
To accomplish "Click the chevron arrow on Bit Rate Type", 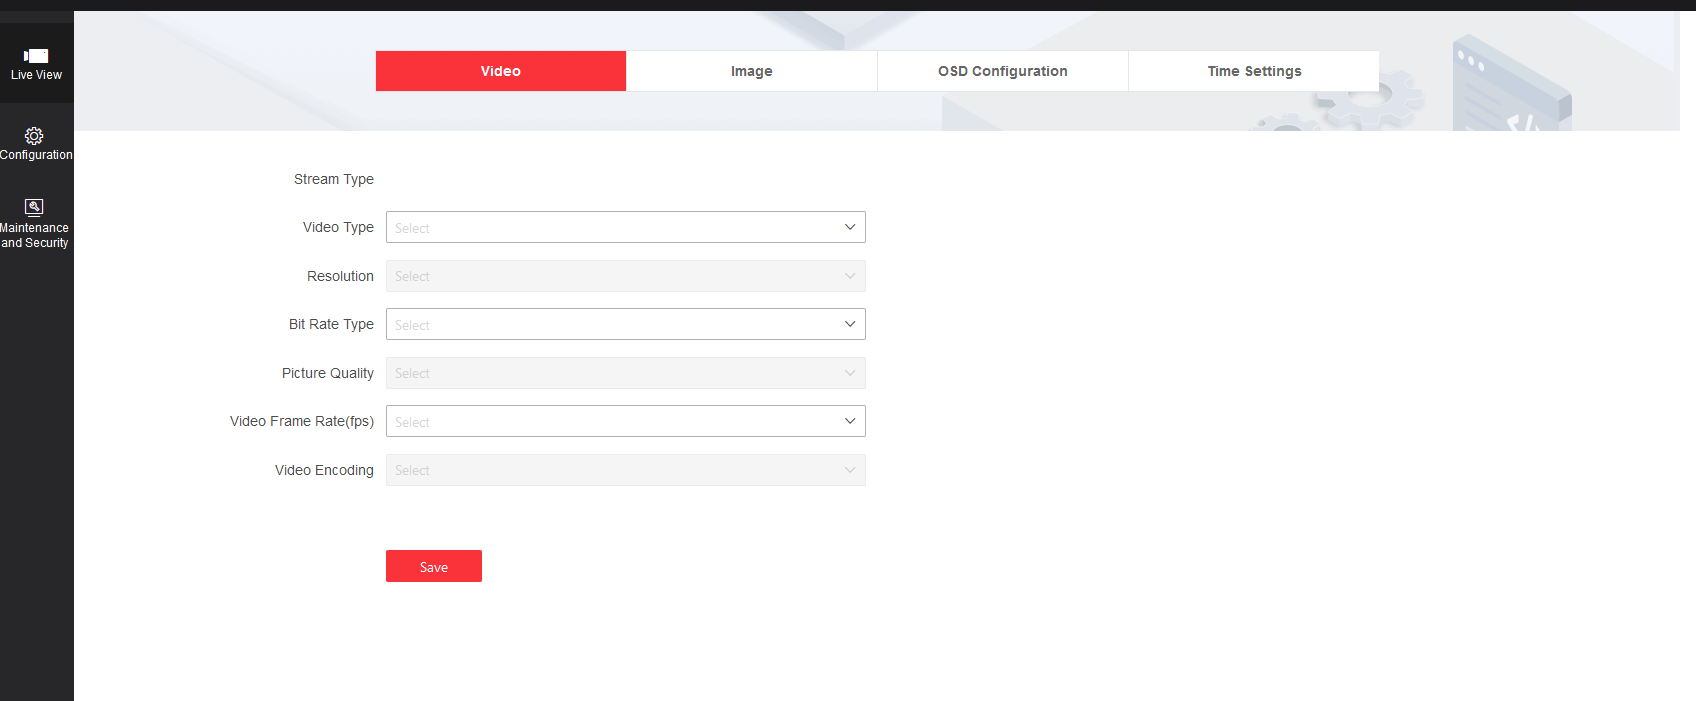I will 849,324.
